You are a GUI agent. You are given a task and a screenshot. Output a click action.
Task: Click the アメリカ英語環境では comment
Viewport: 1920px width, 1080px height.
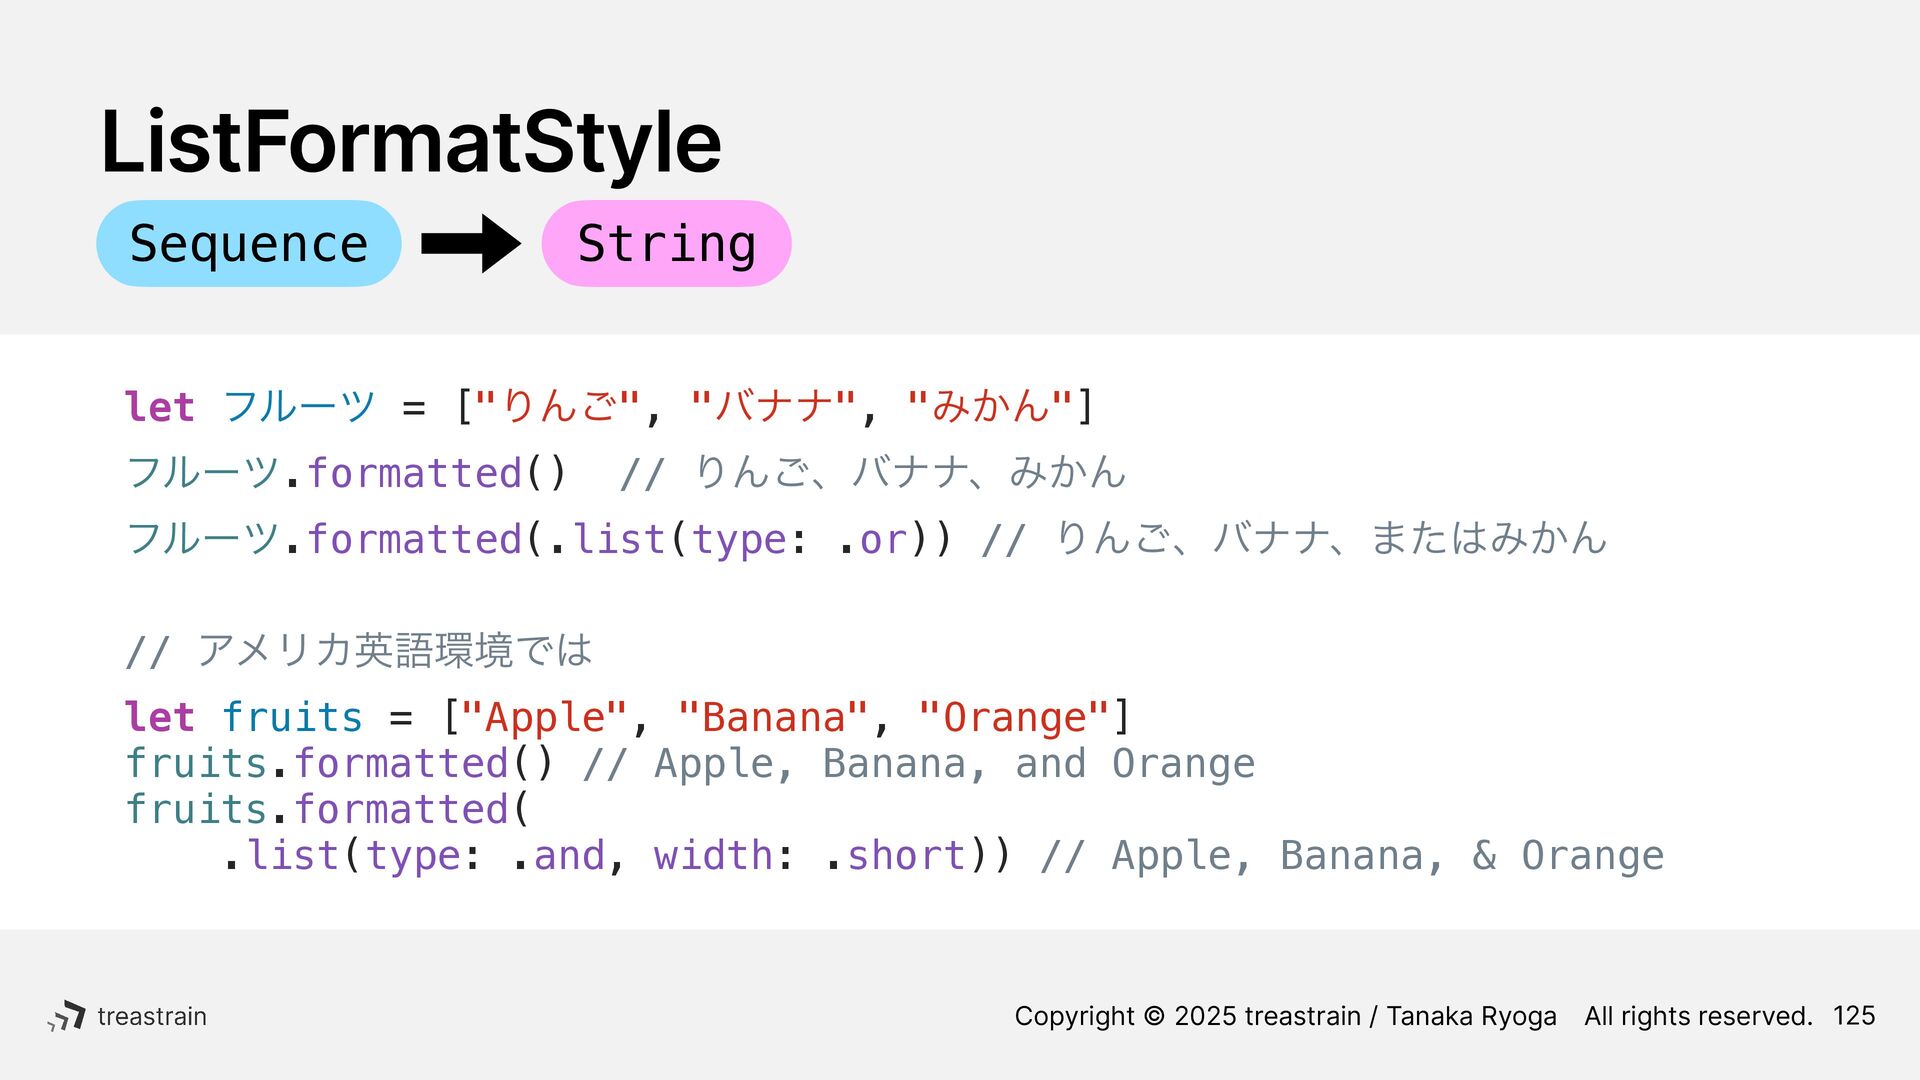(x=359, y=651)
